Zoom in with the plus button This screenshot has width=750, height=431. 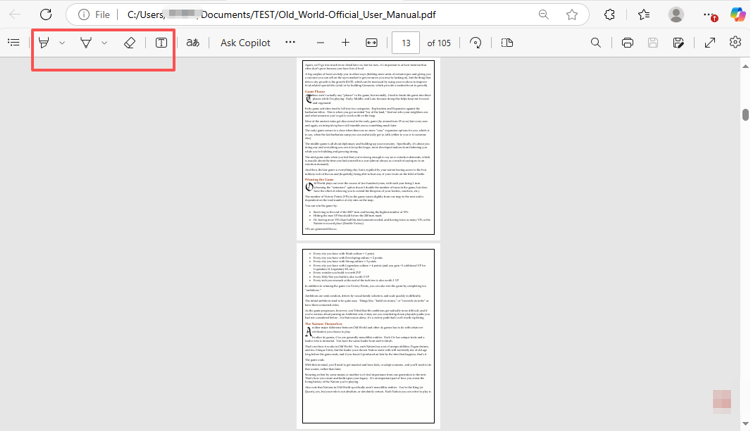coord(345,43)
